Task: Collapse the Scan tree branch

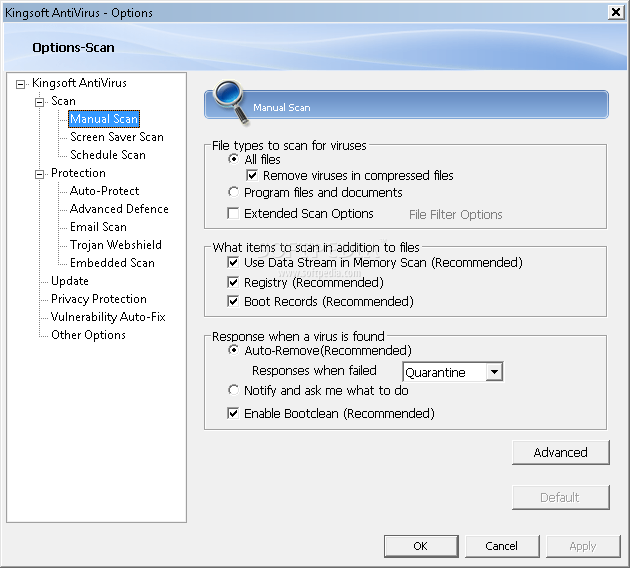Action: (39, 102)
